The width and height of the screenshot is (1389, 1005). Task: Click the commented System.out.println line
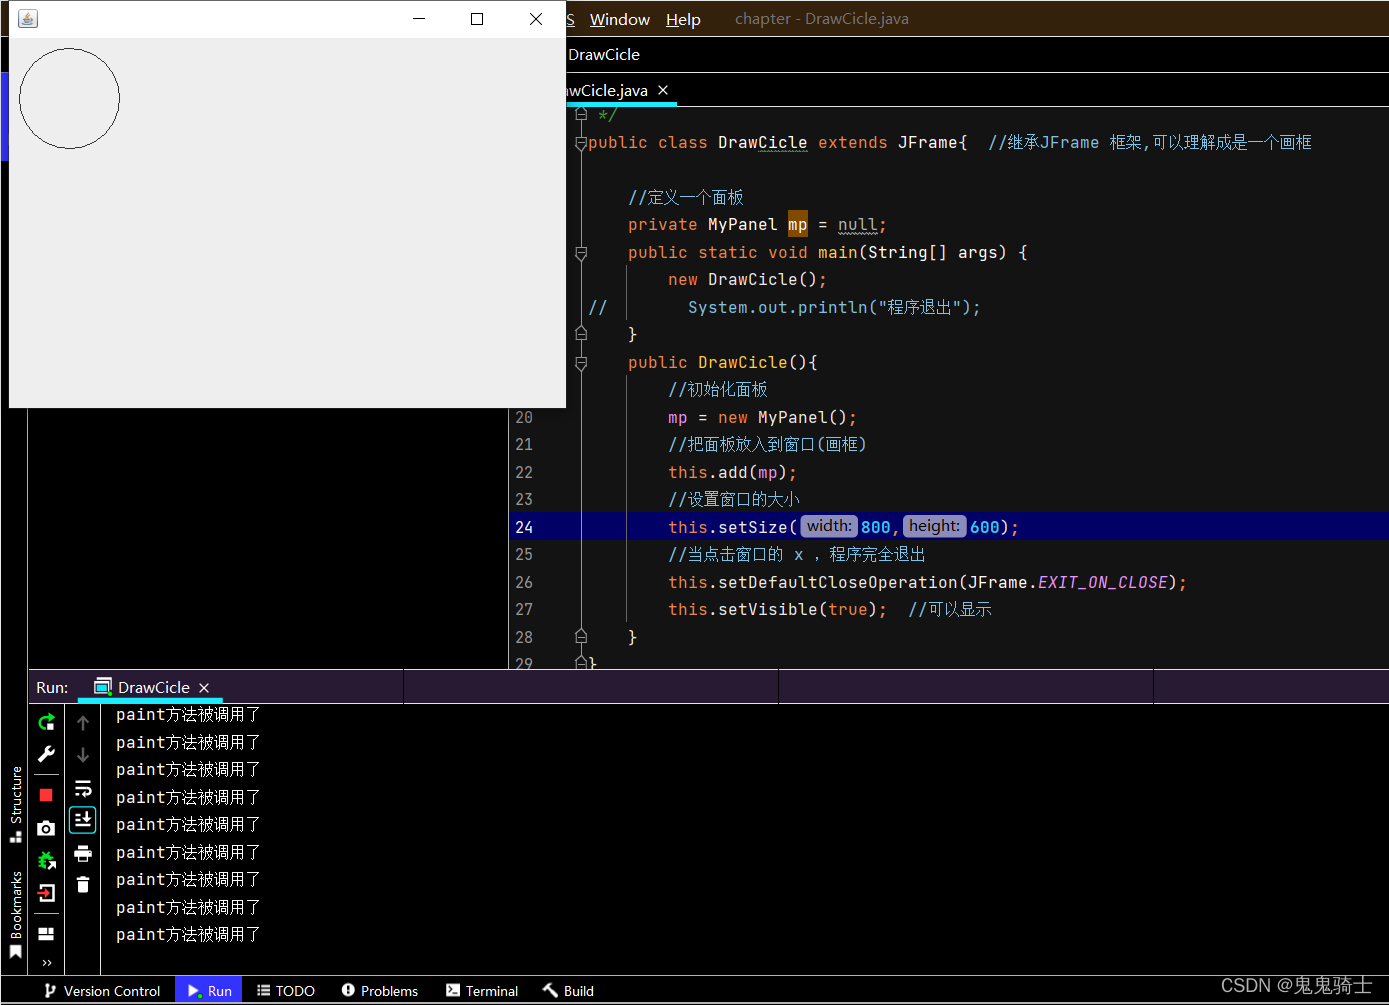click(834, 307)
